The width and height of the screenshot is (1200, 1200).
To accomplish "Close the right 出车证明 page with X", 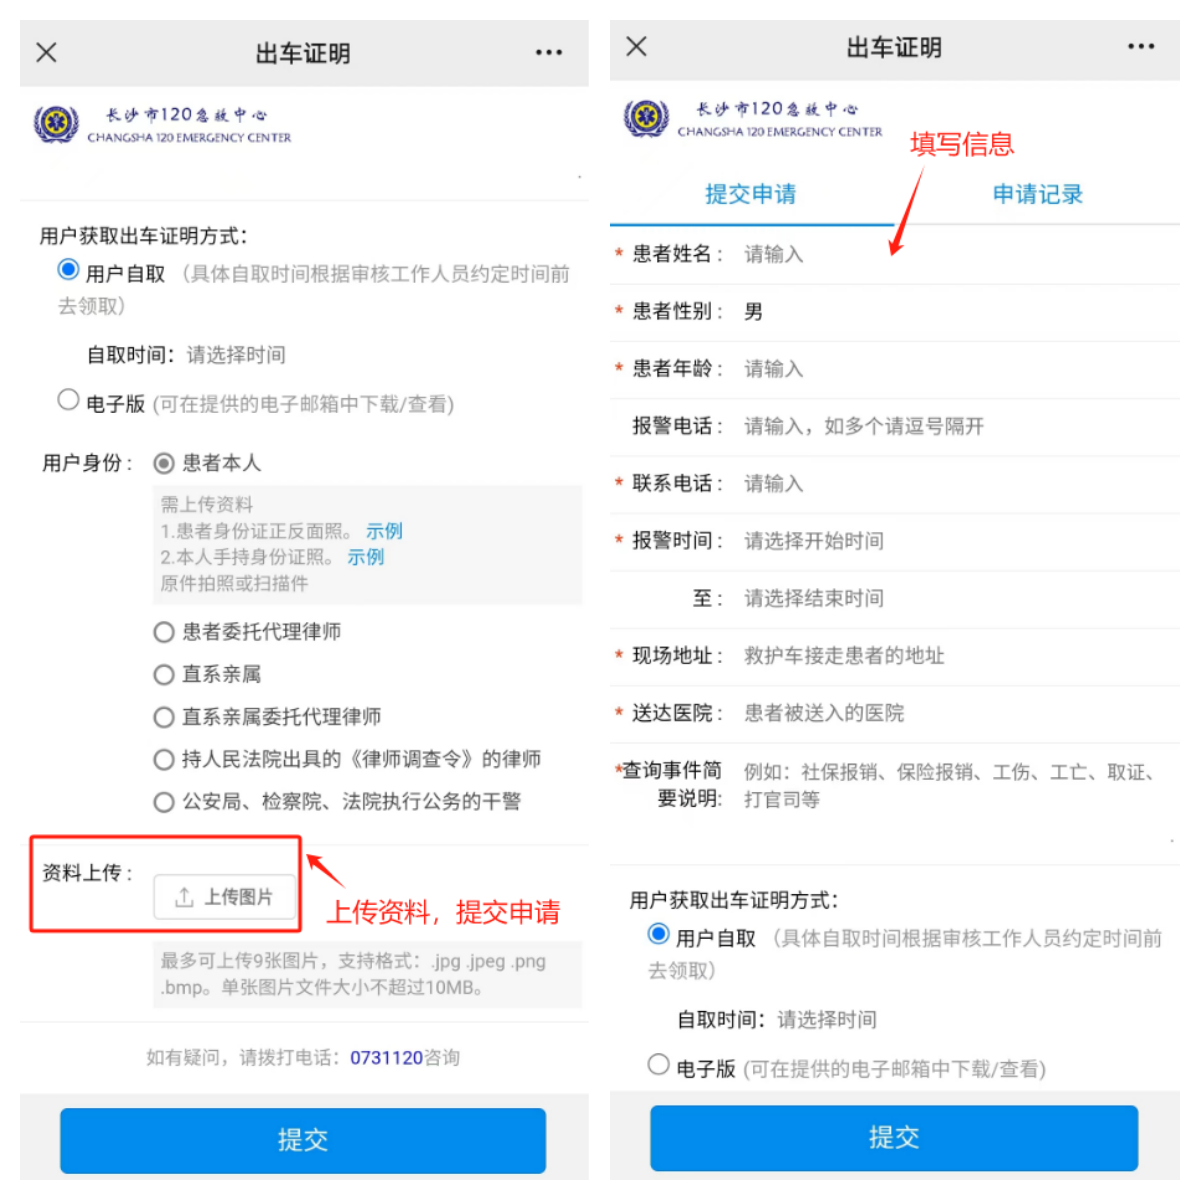I will [637, 46].
